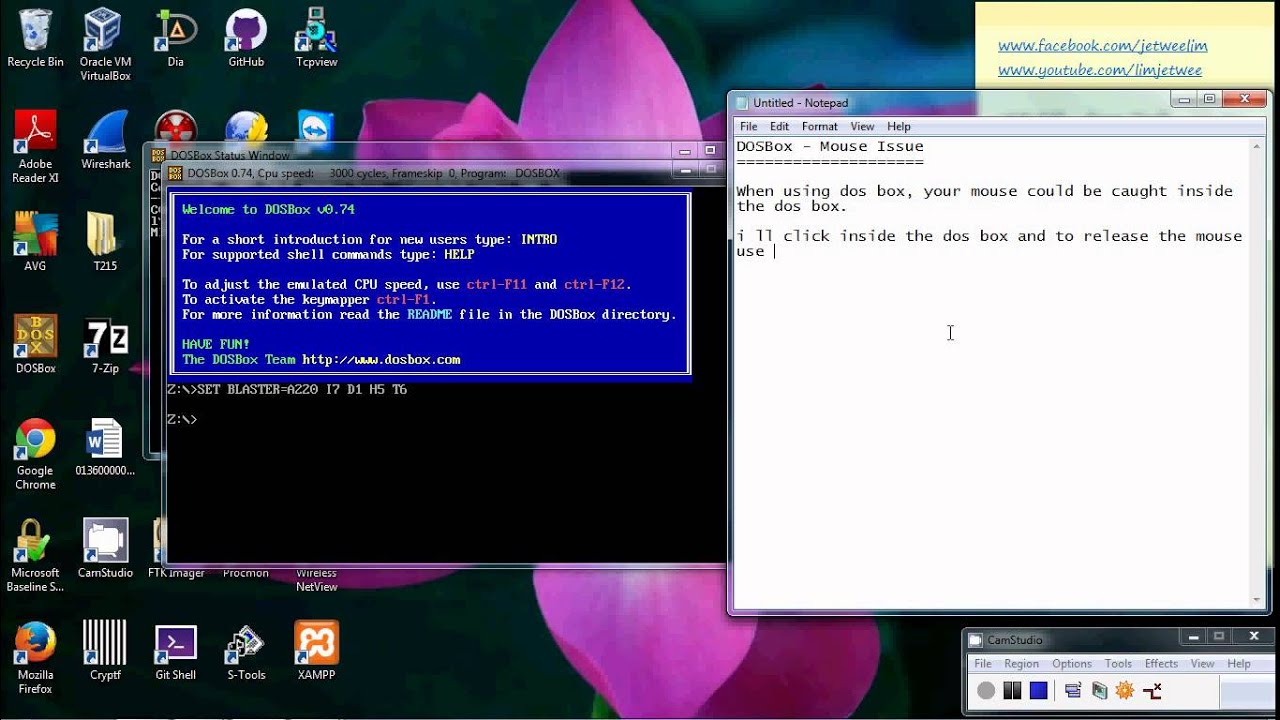Click the CamStudio screen annotations icon
The height and width of the screenshot is (720, 1280).
tap(1100, 690)
